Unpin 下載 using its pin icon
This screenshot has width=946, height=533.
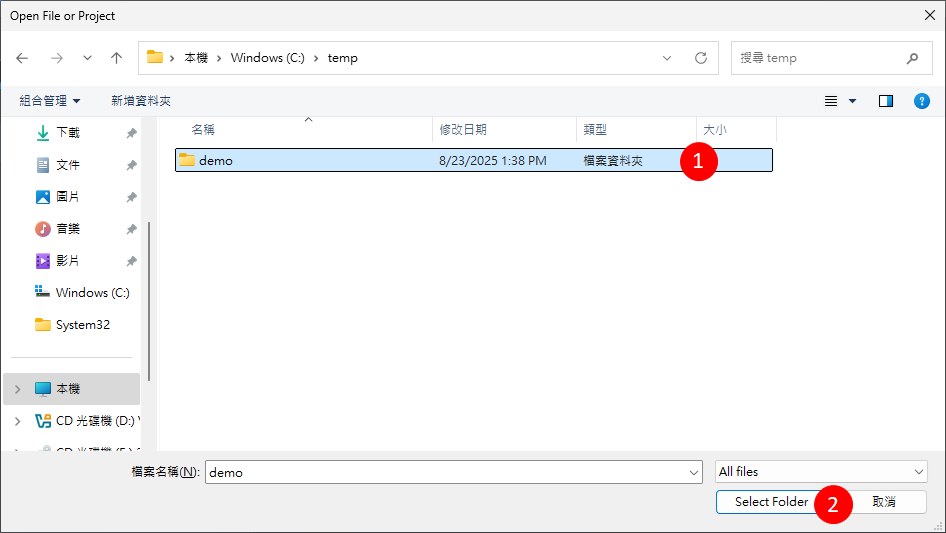131,133
